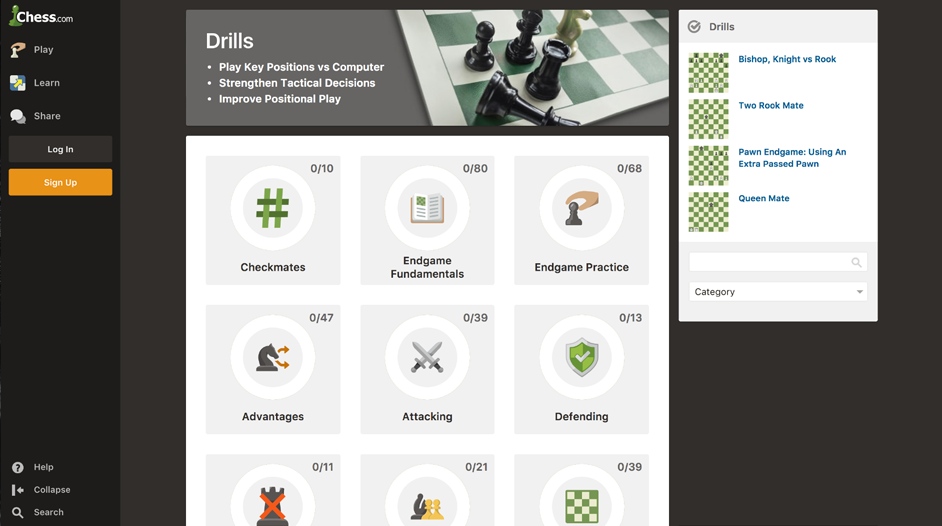This screenshot has width=942, height=526.
Task: Click the Collapse sidebar arrow icon
Action: click(x=18, y=490)
